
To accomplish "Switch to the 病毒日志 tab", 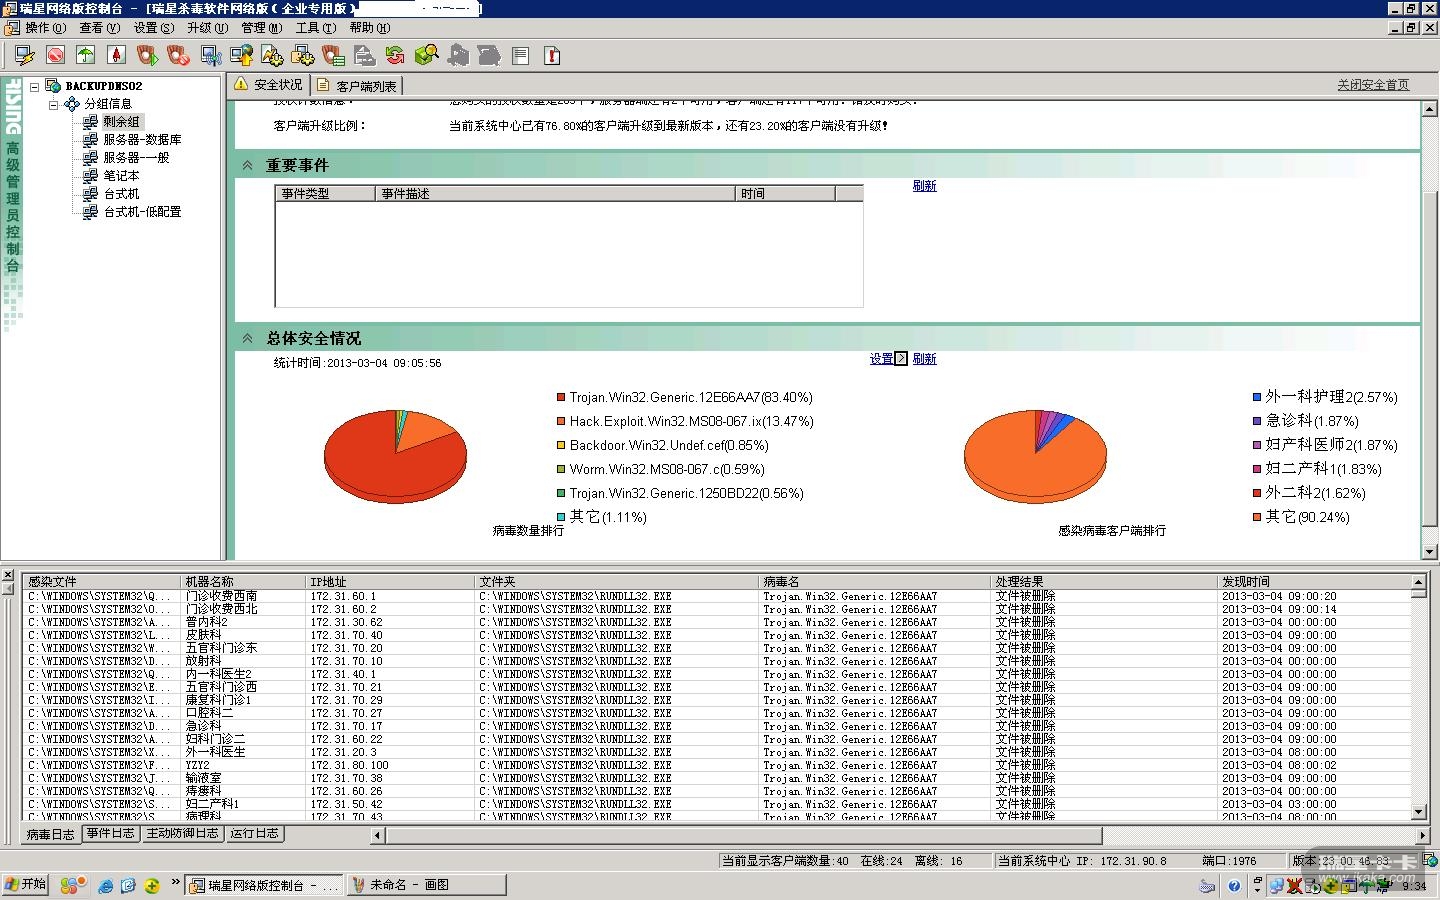I will (x=50, y=834).
